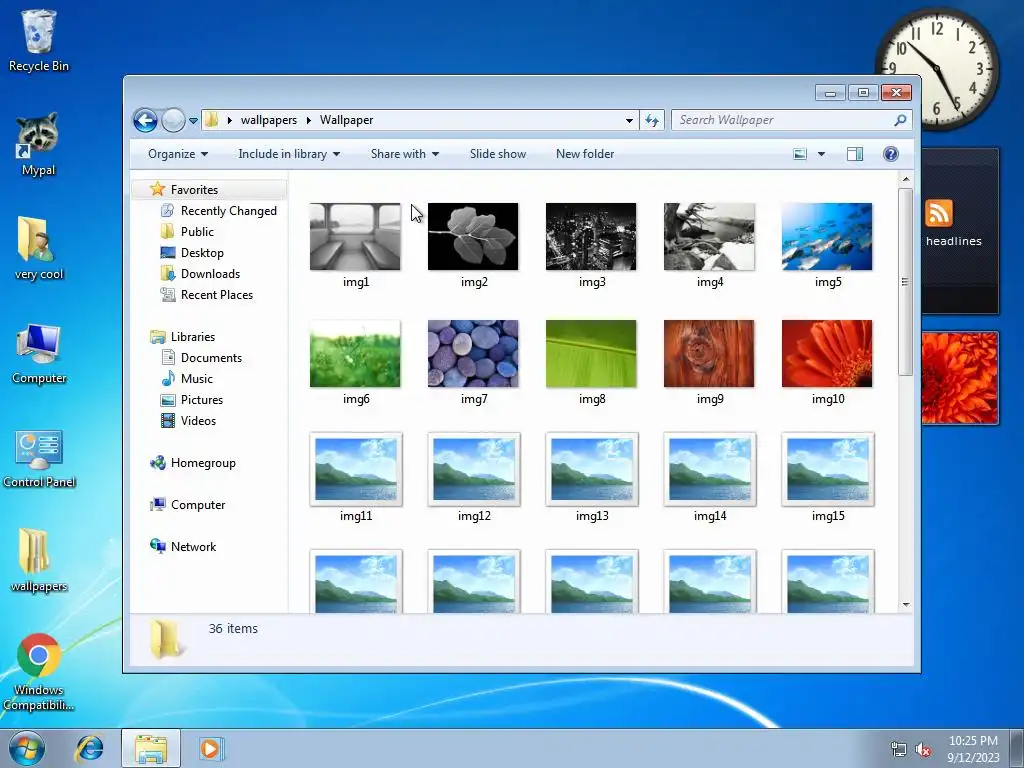1024x768 pixels.
Task: Launch Internet Explorer from the taskbar
Action: (89, 748)
